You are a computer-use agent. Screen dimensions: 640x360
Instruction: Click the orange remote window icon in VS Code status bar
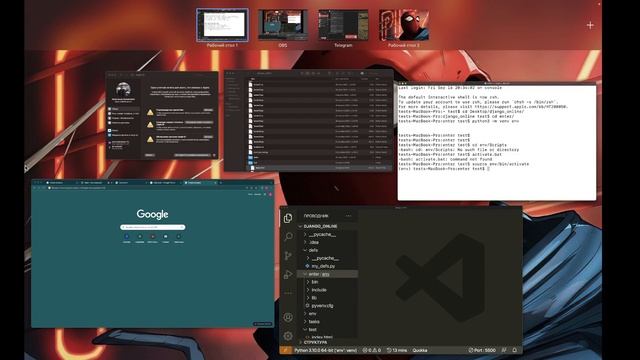tap(285, 350)
